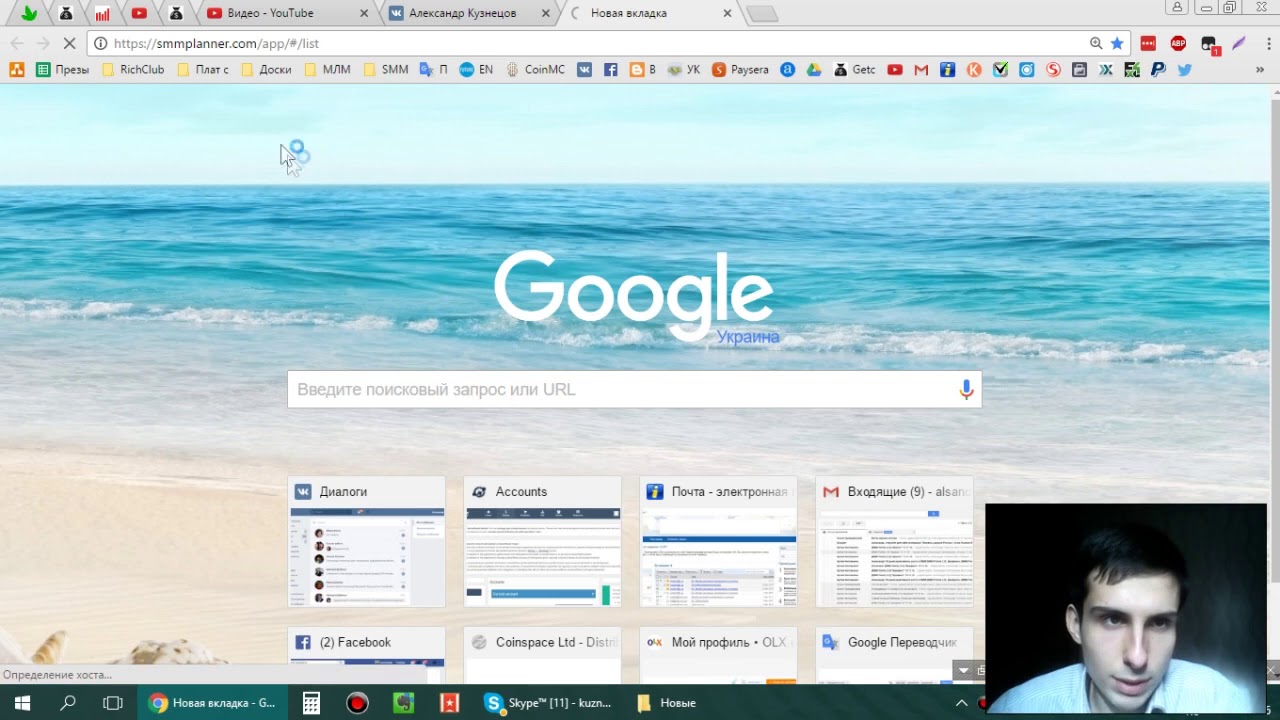Open the Google Переводчик tile
The image size is (1280, 720).
894,655
